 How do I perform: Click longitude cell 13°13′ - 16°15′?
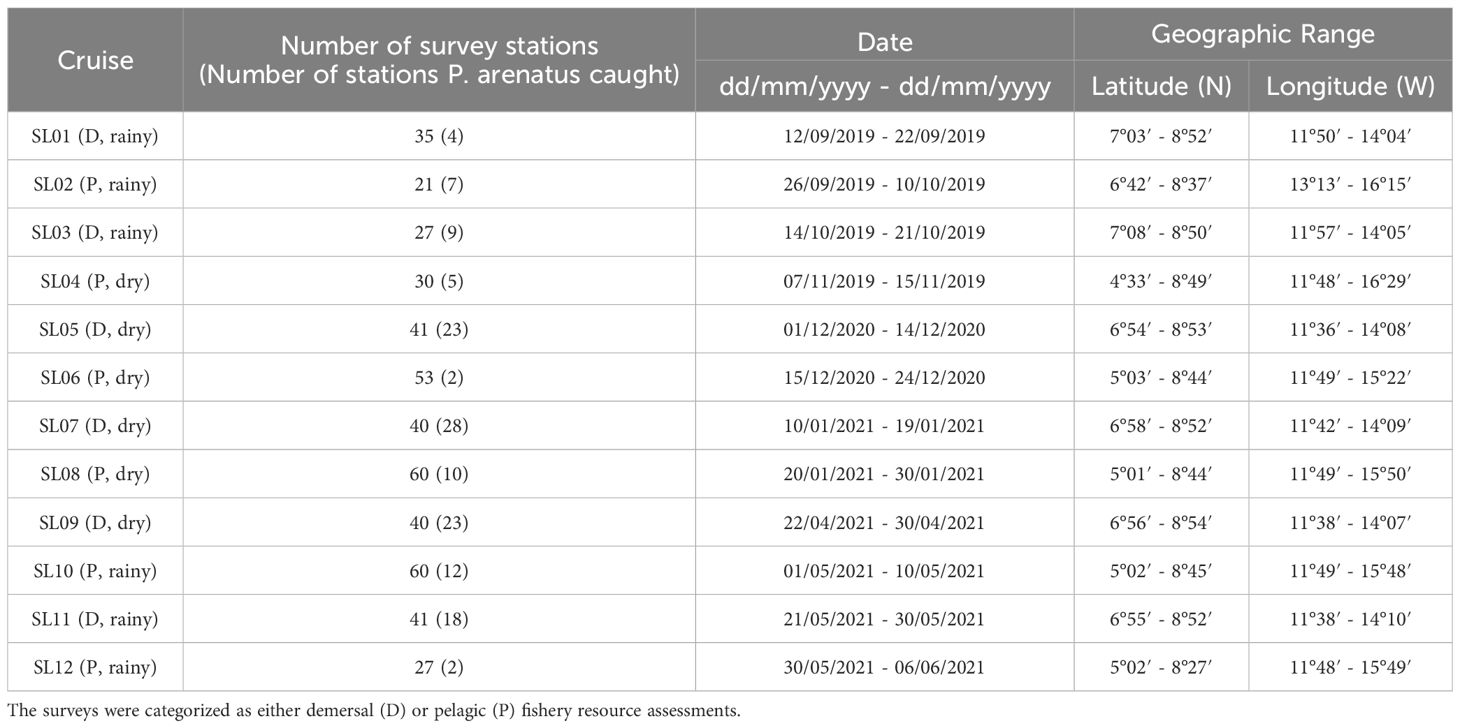(1350, 185)
